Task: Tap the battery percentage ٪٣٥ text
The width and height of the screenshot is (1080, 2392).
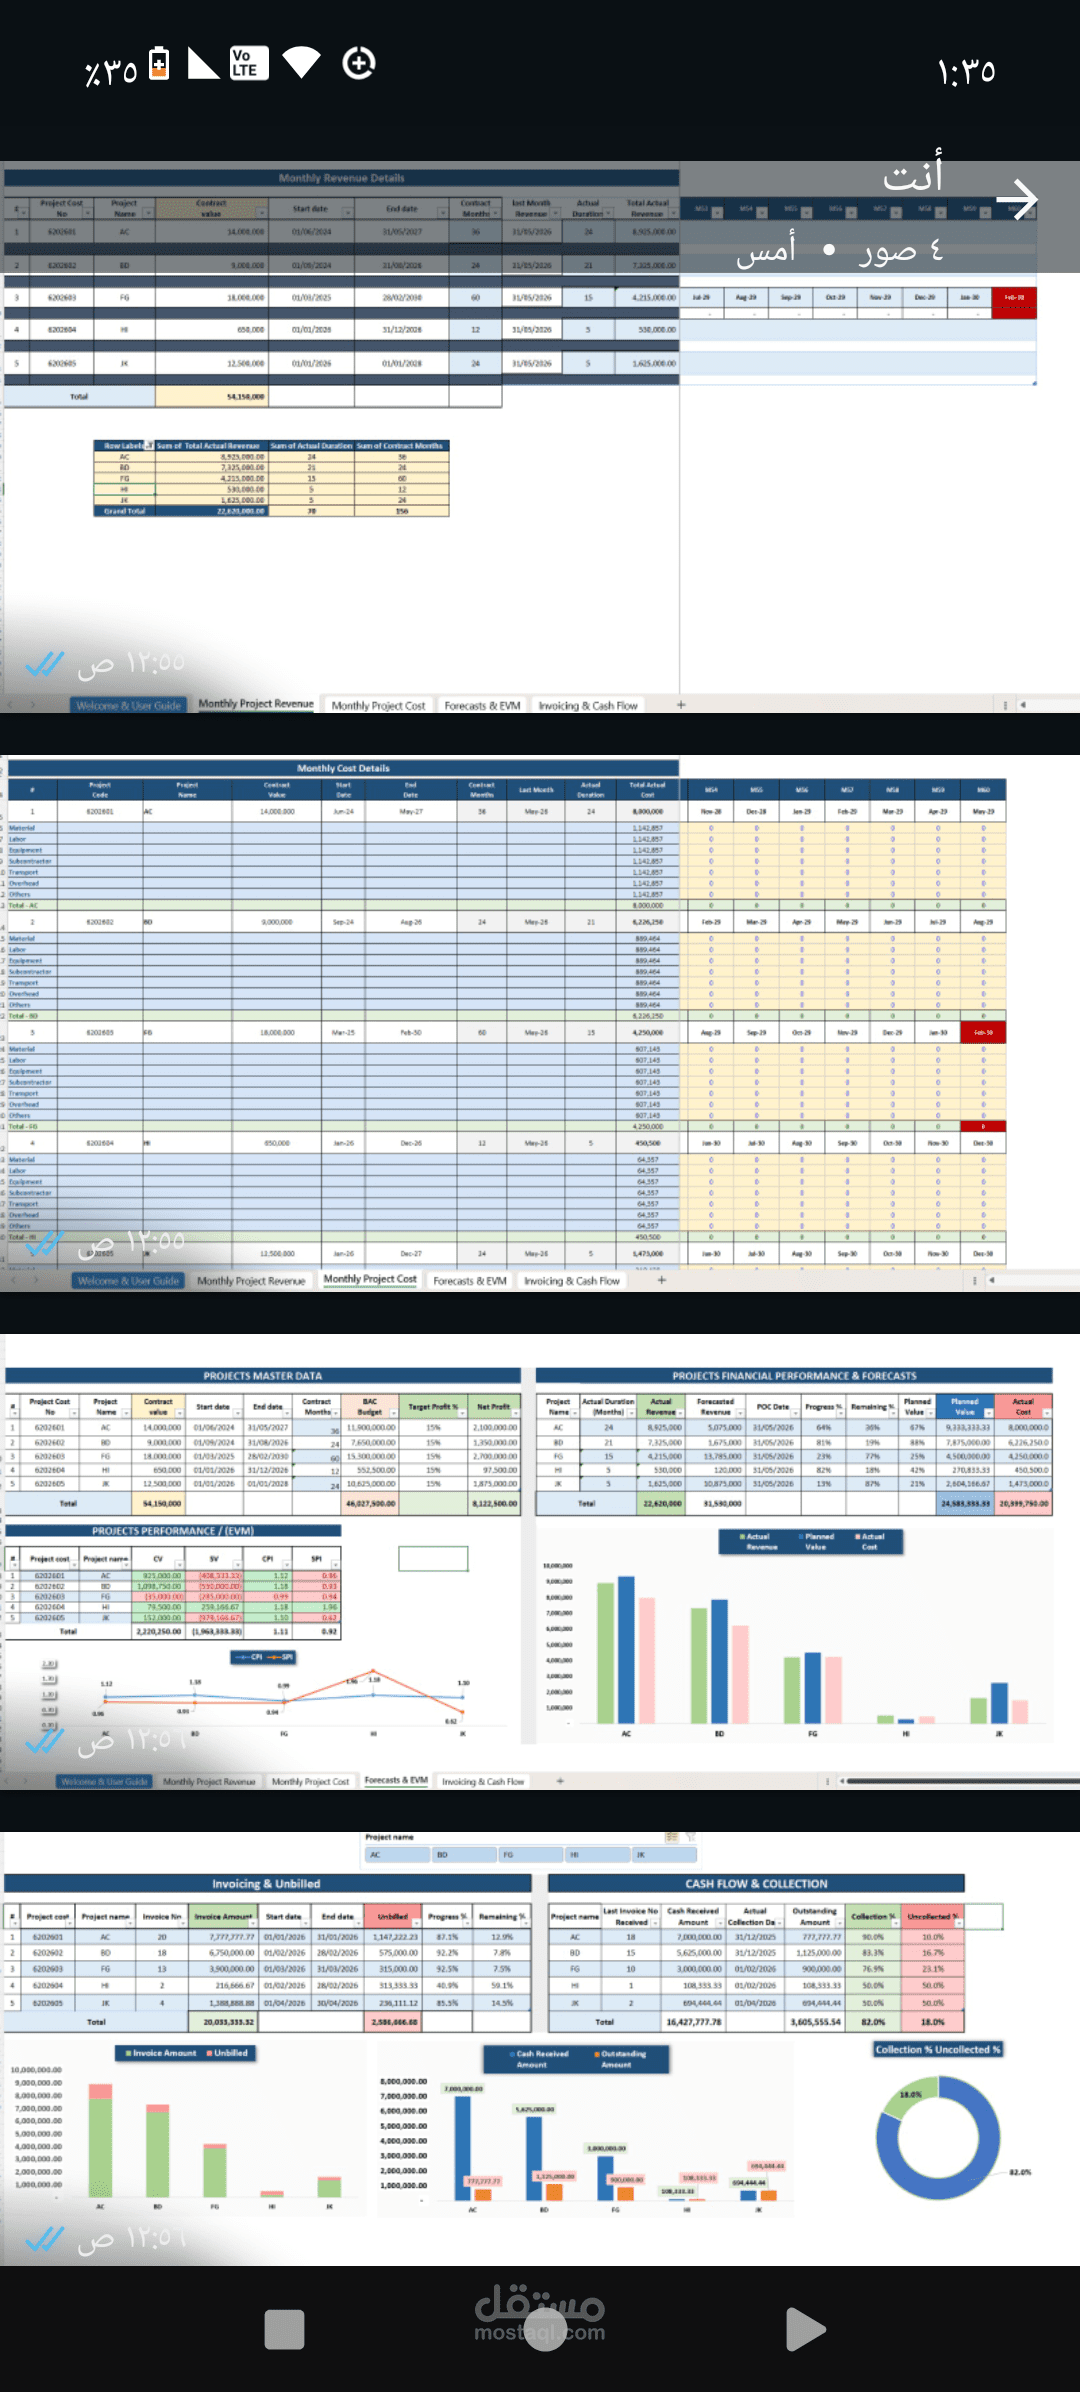Action: click(111, 72)
